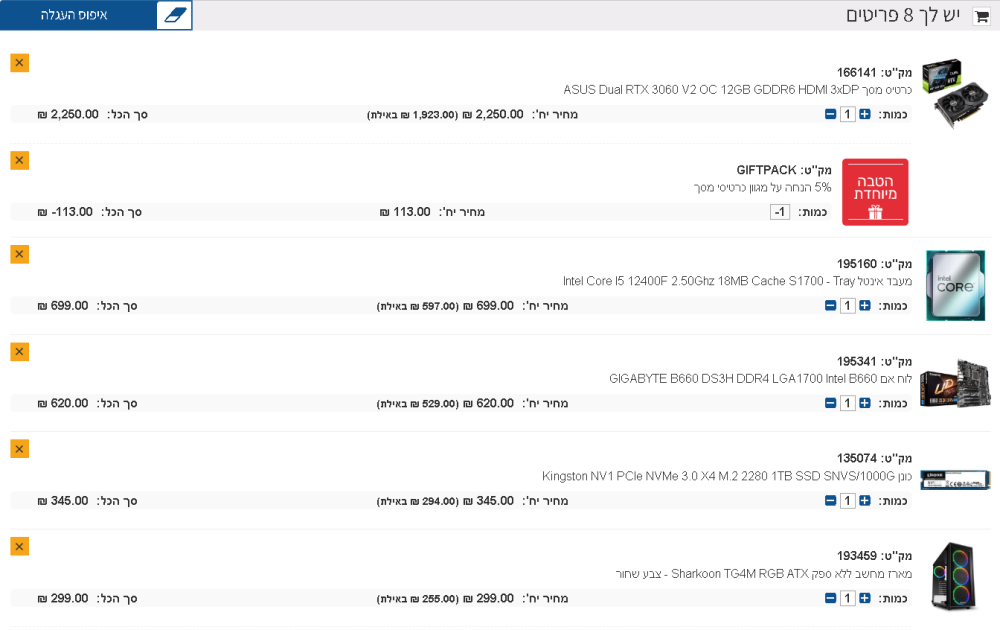The width and height of the screenshot is (1000, 630).
Task: Click the eraser icon beside empty-cart button
Action: click(175, 15)
